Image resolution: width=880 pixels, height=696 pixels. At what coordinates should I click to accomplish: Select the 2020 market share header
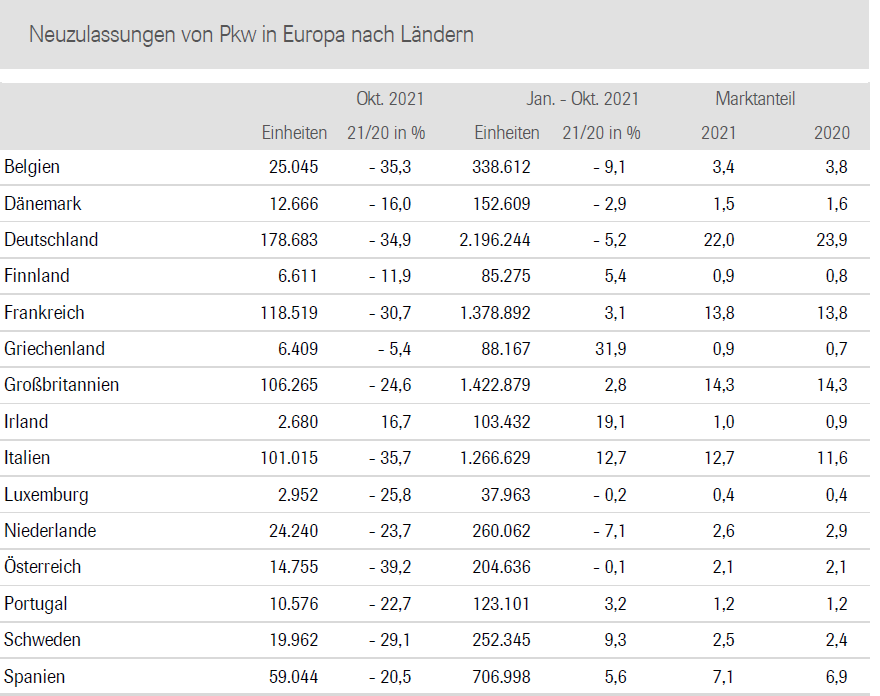(x=832, y=132)
